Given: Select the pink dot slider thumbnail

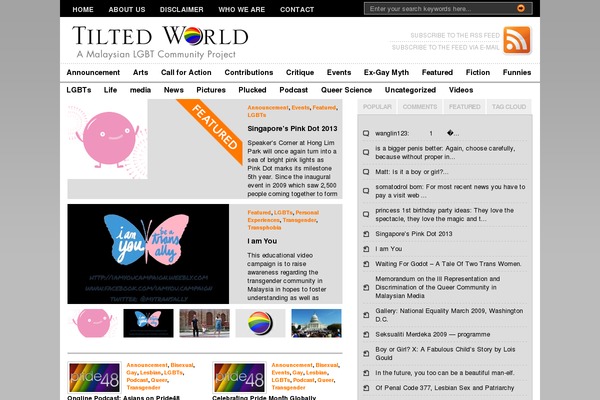Looking at the screenshot, I should [x=93, y=323].
